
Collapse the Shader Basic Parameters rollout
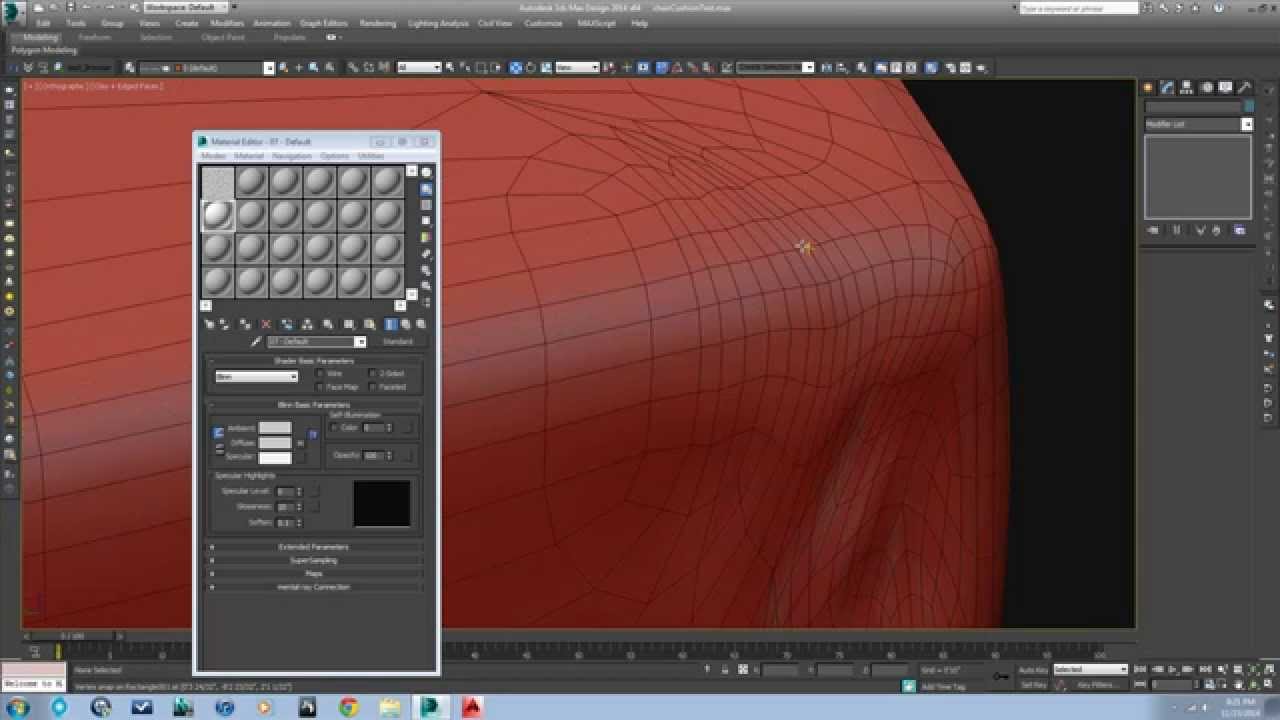(314, 361)
